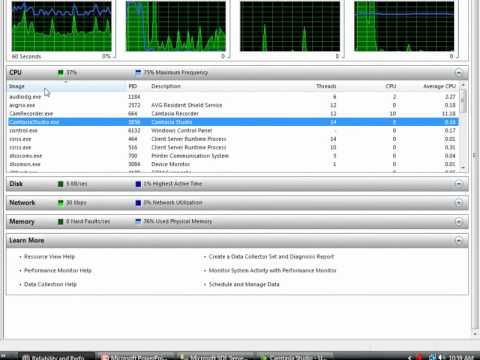This screenshot has height=360, width=480.
Task: Collapse the CPU section with its round arrow button
Action: coord(459,73)
